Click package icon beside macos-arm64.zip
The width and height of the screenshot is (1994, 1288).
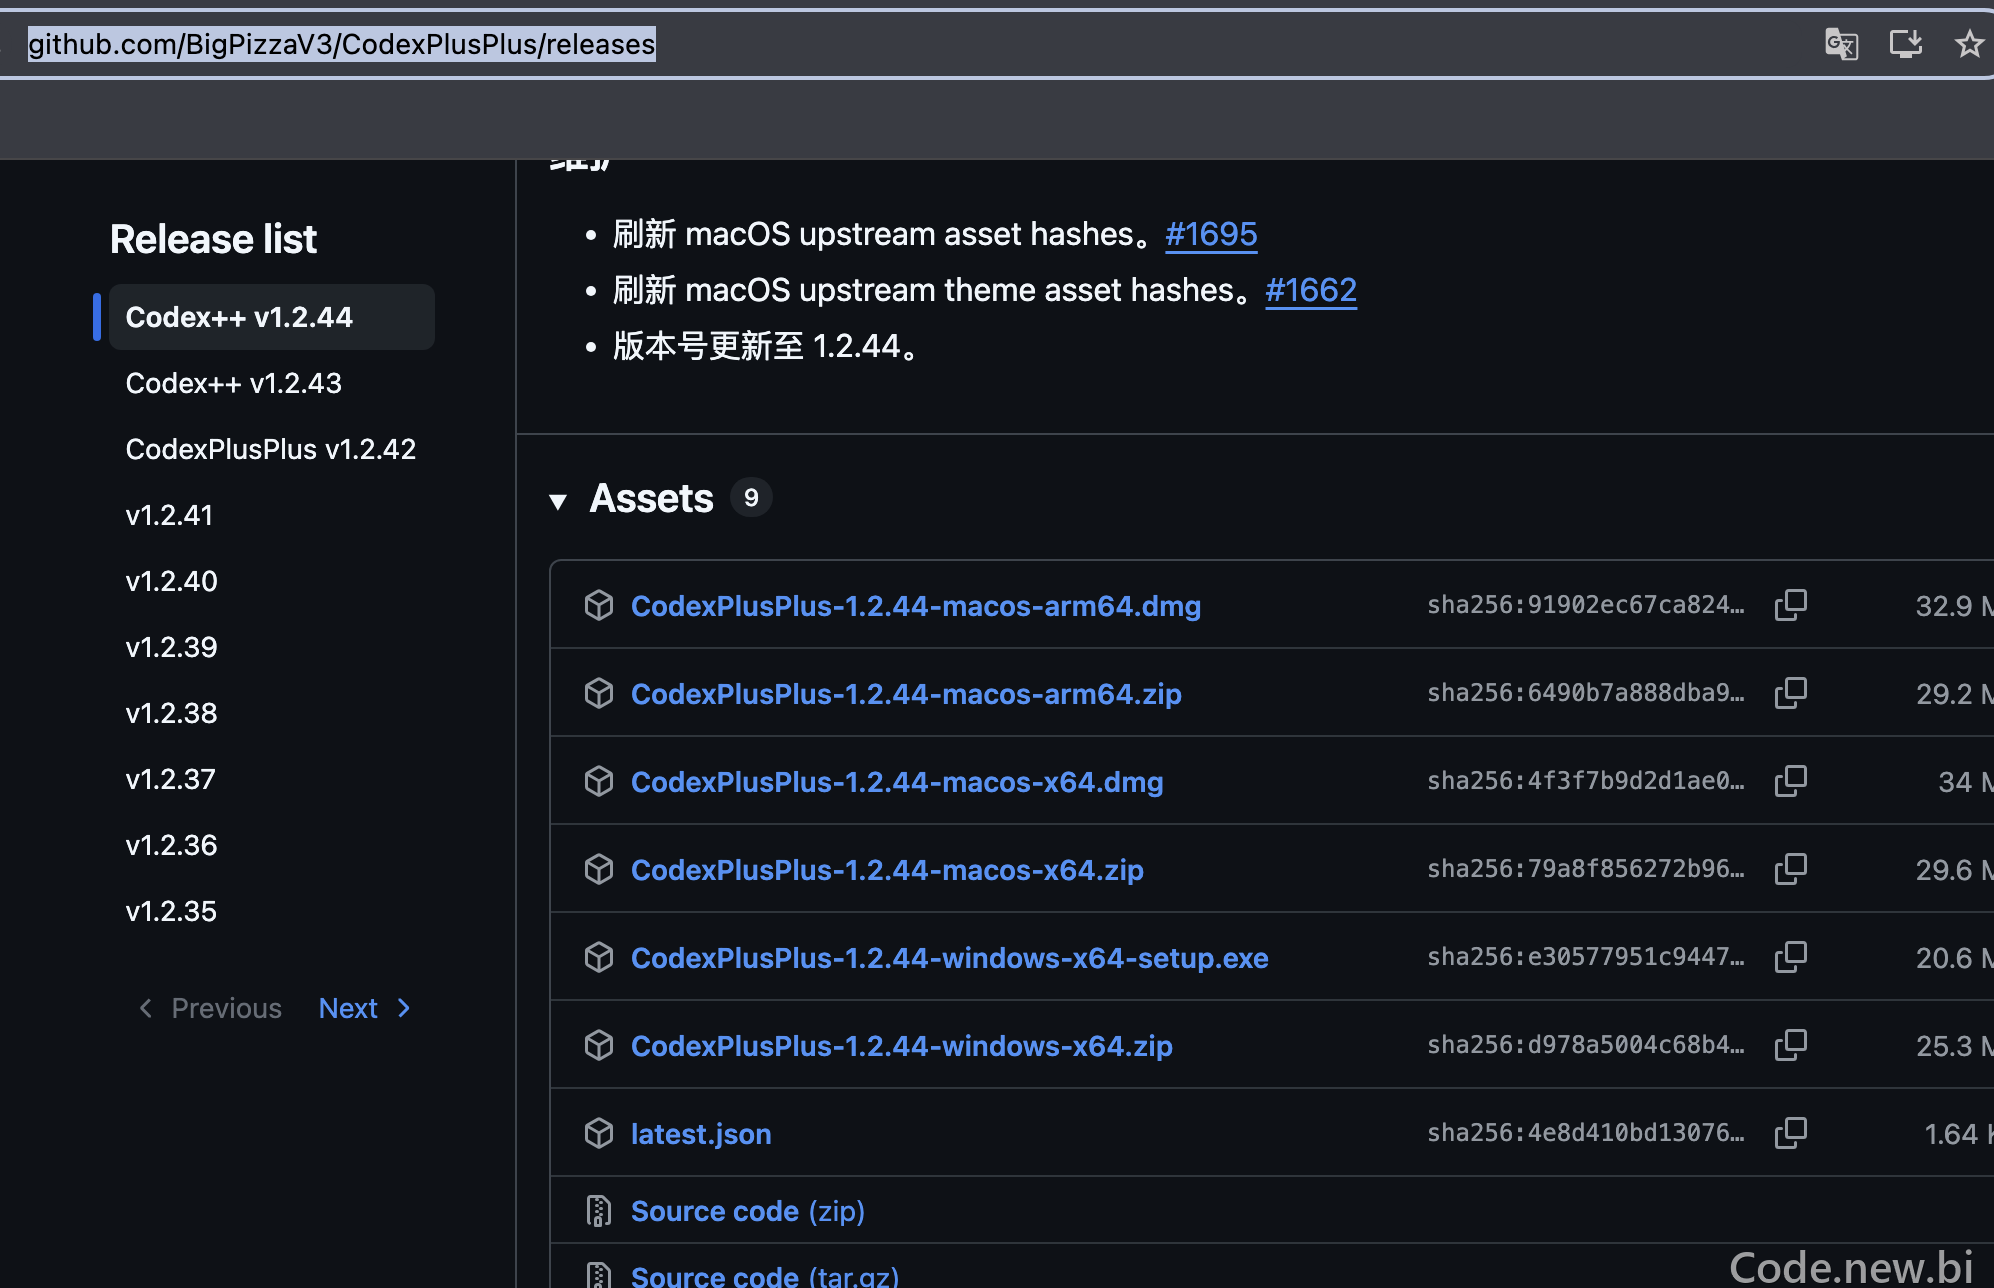tap(599, 693)
